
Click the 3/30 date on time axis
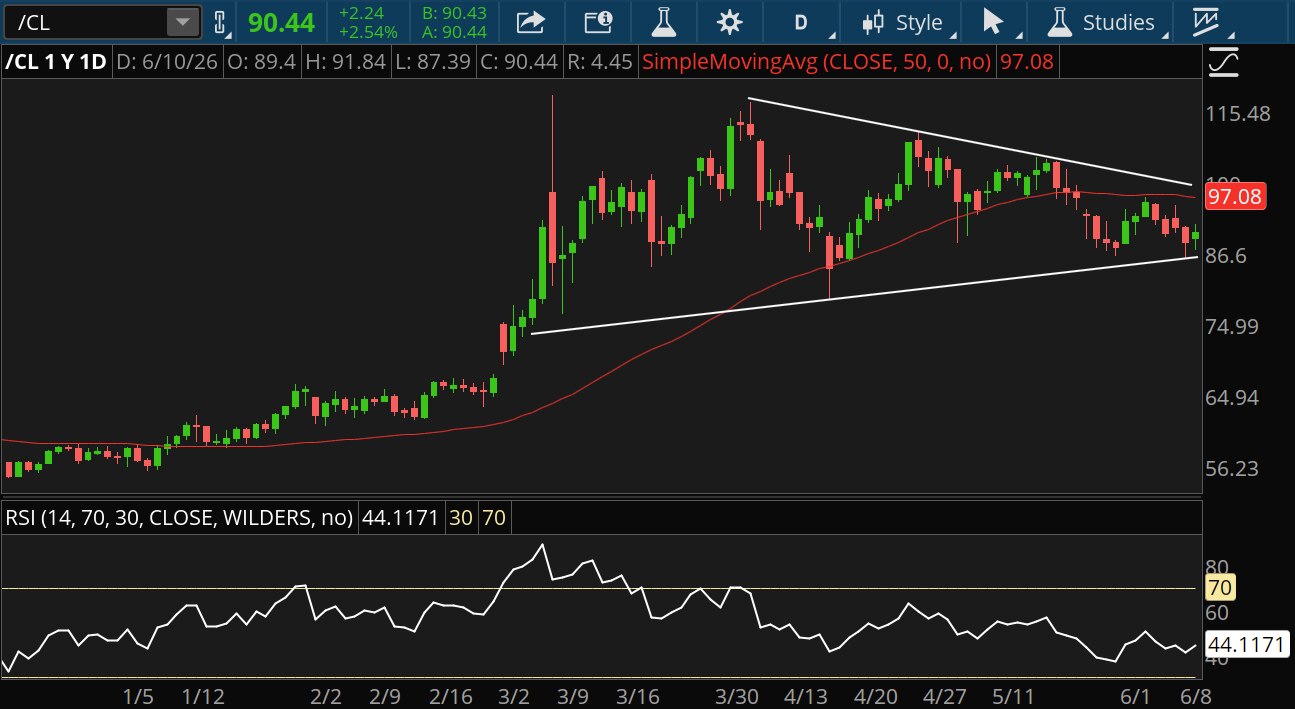(x=738, y=696)
